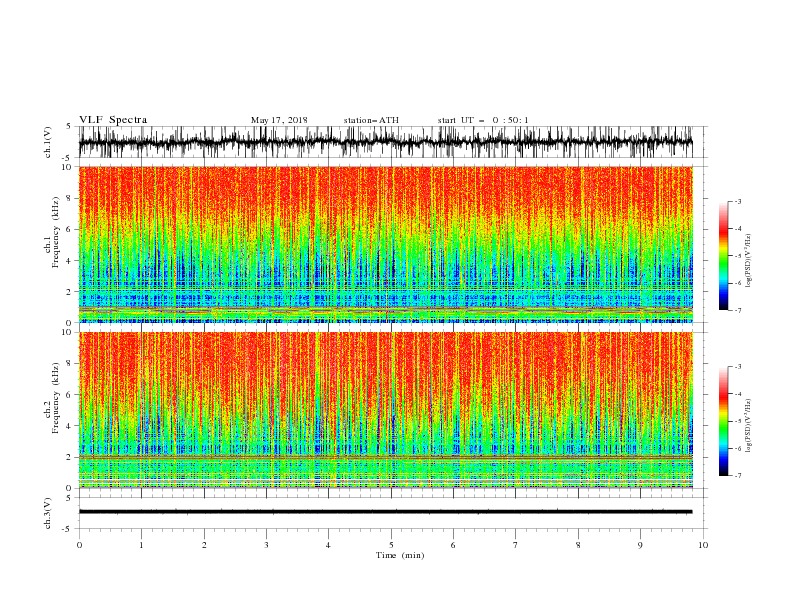This screenshot has height=612, width=792.
Task: Click the ch.1(V) waveform axis label
Action: click(48, 142)
